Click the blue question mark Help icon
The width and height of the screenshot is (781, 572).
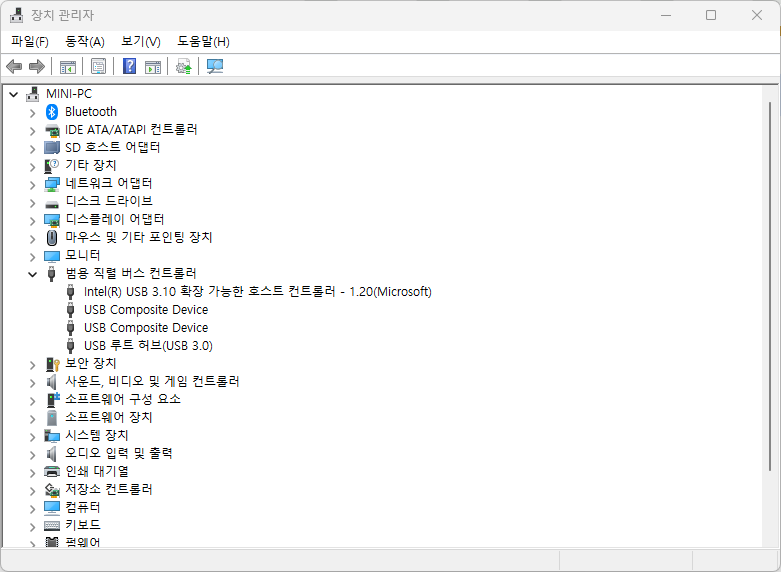130,66
